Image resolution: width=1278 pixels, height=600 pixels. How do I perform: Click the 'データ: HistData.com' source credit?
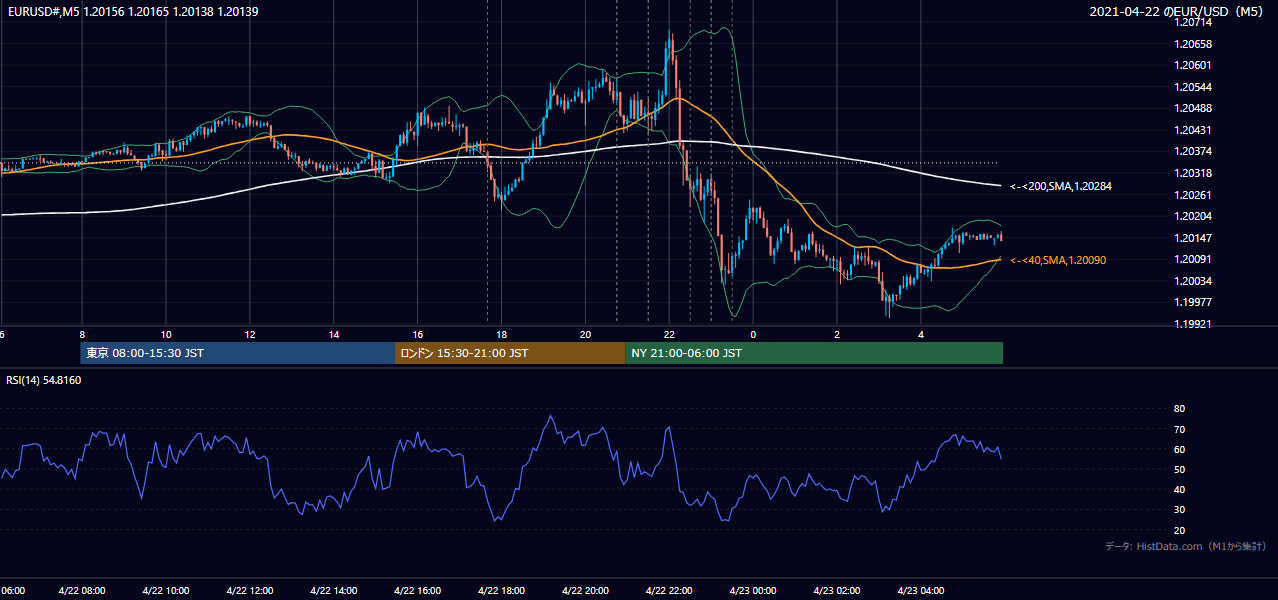pos(1185,546)
